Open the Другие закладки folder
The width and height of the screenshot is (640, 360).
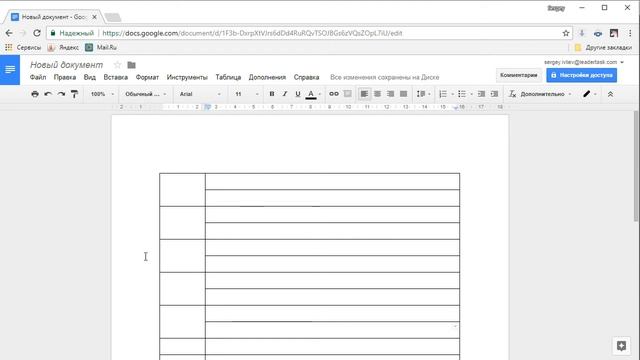pos(603,47)
